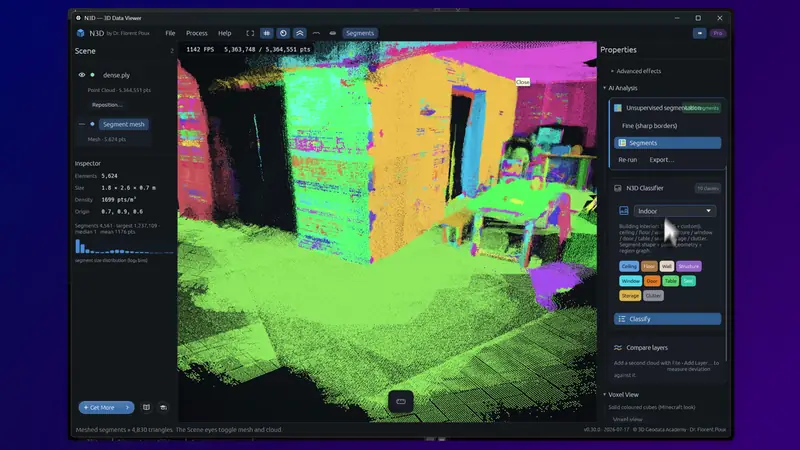Hide the dense.ply layer with eye icon
This screenshot has height=450, width=800.
click(x=82, y=75)
